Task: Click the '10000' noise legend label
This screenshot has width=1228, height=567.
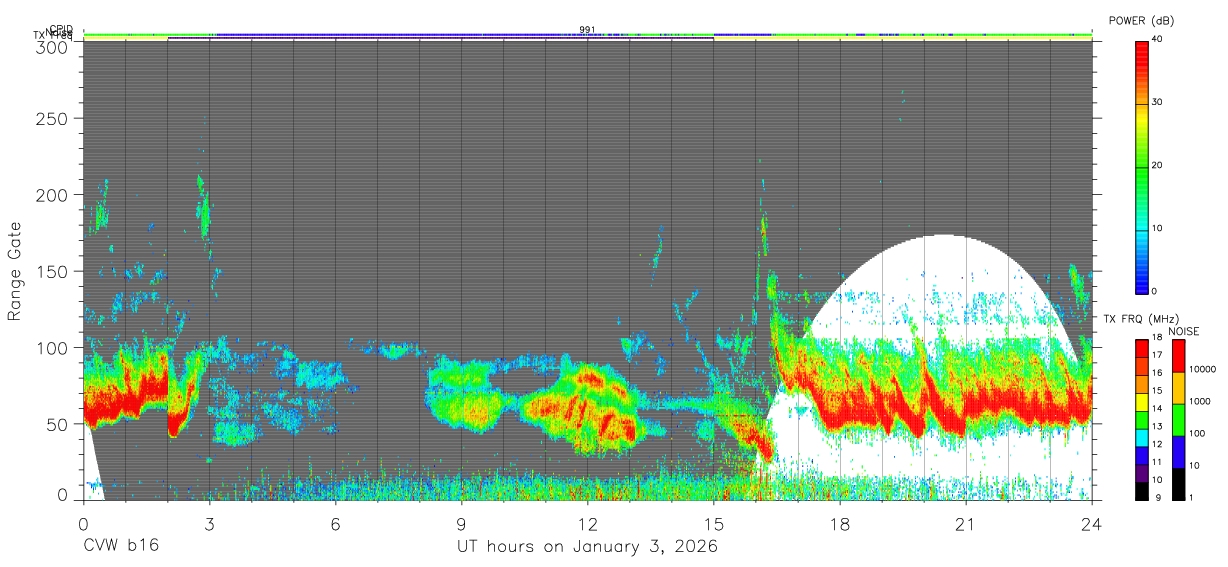Action: click(1204, 370)
